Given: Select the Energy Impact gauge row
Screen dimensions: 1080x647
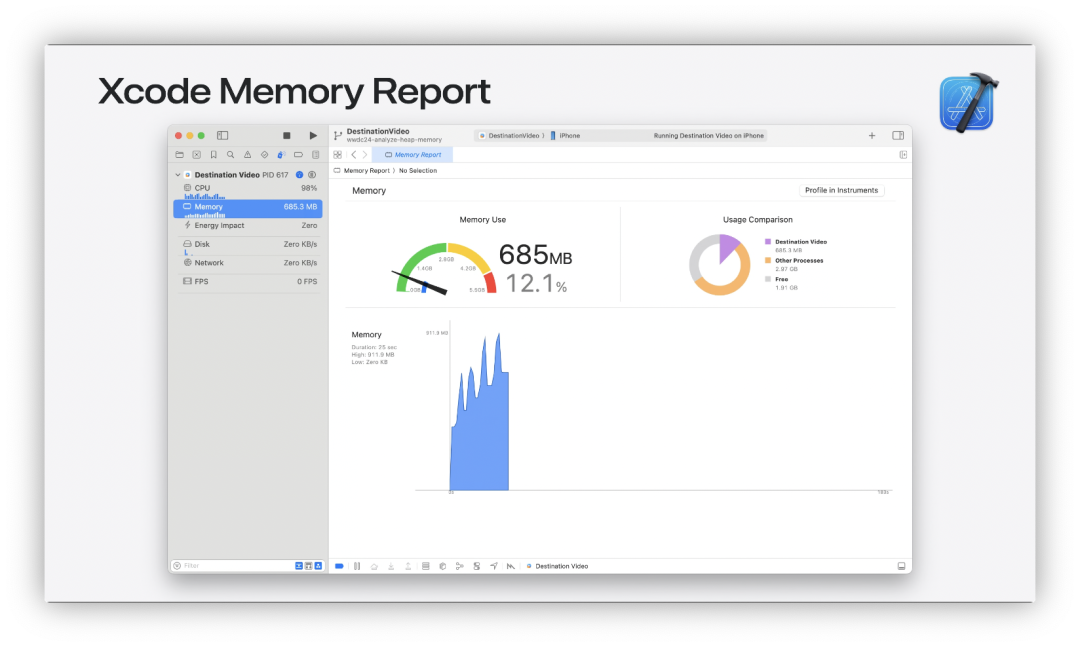Looking at the screenshot, I should pyautogui.click(x=248, y=226).
